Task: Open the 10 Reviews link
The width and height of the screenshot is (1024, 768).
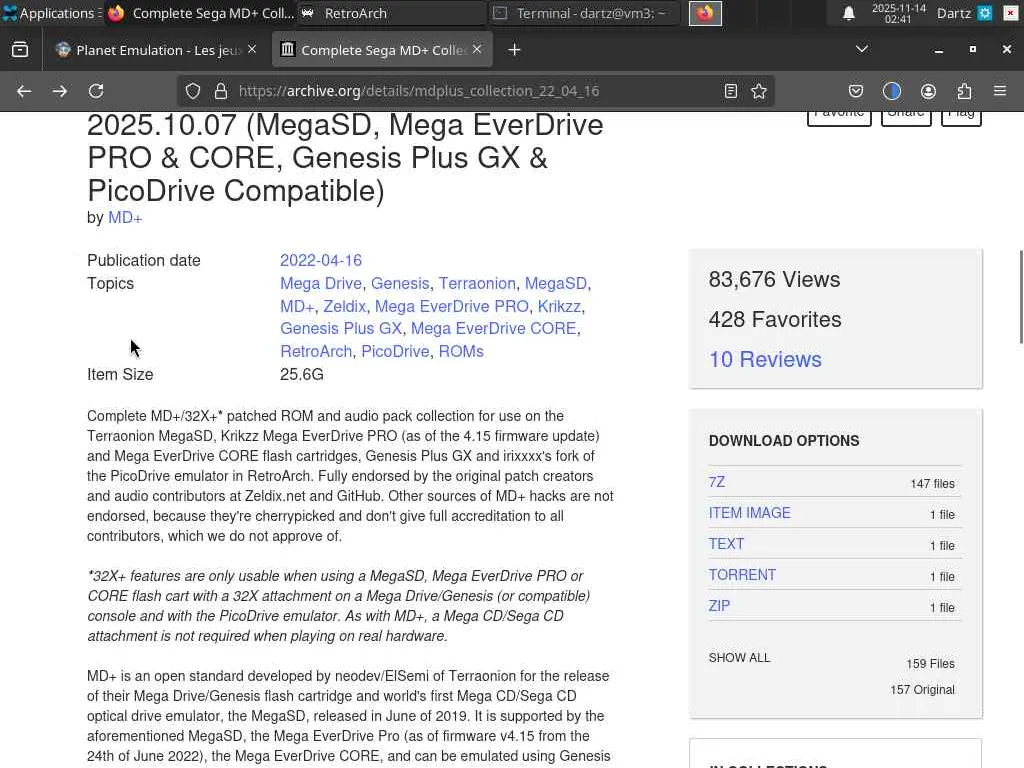Action: point(765,360)
